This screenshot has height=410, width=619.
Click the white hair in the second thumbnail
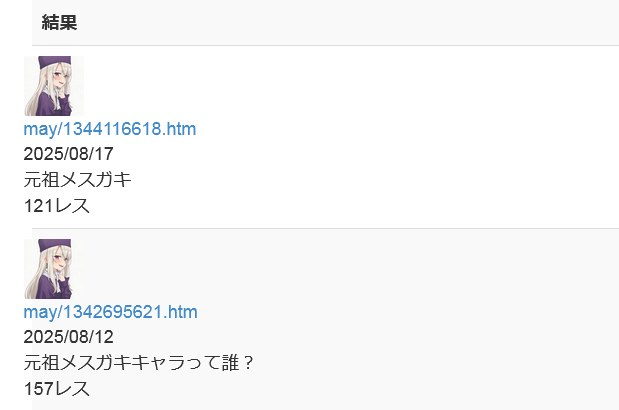pyautogui.click(x=36, y=279)
